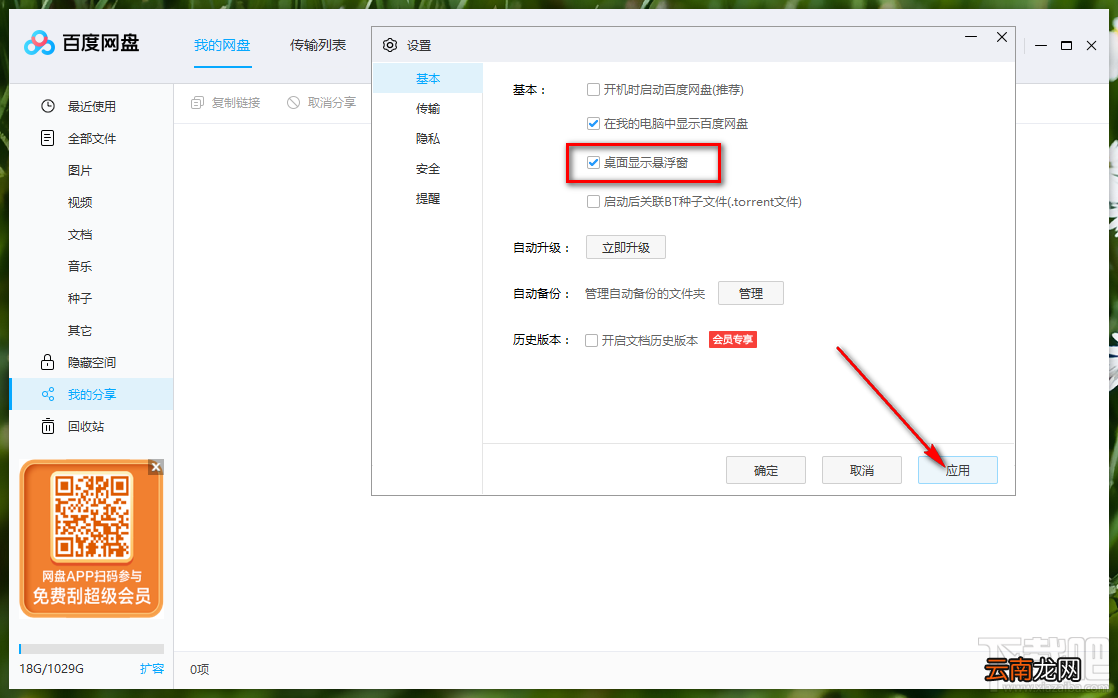Click 复制链接 in the toolbar

[236, 103]
